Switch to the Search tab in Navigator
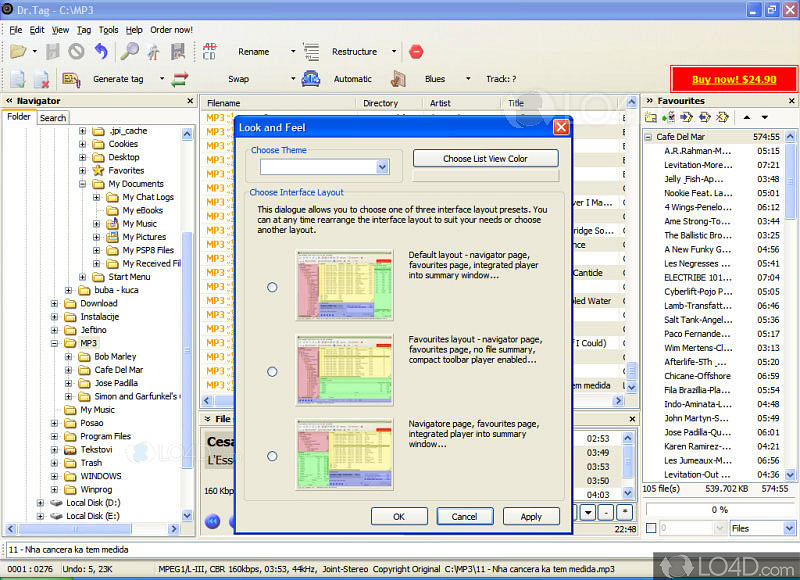 pyautogui.click(x=52, y=118)
